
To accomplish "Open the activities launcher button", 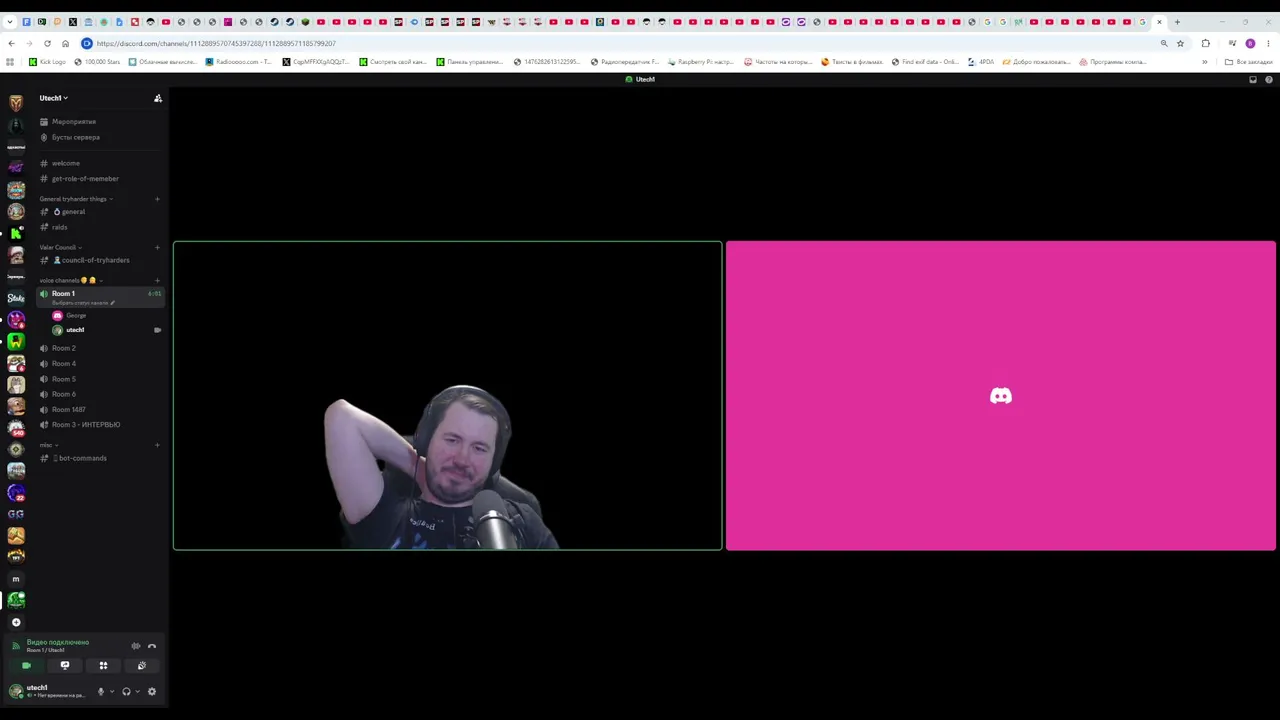I will tap(103, 666).
